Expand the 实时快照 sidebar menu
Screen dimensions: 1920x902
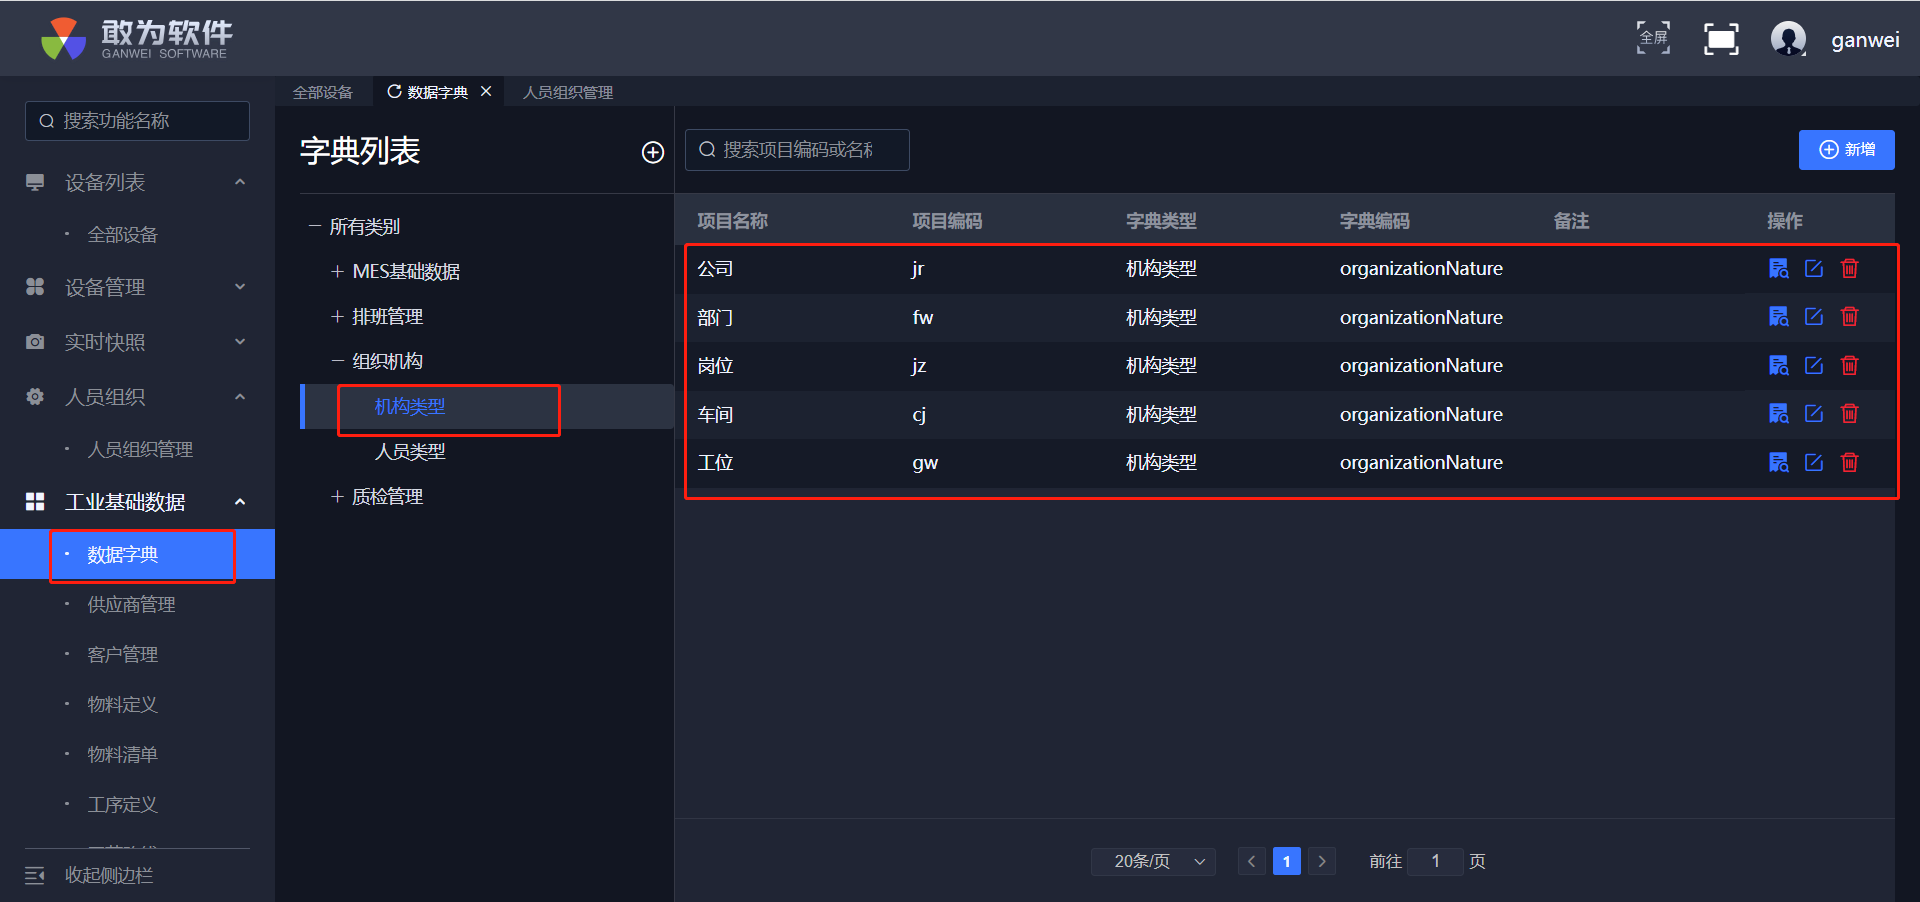click(x=240, y=342)
